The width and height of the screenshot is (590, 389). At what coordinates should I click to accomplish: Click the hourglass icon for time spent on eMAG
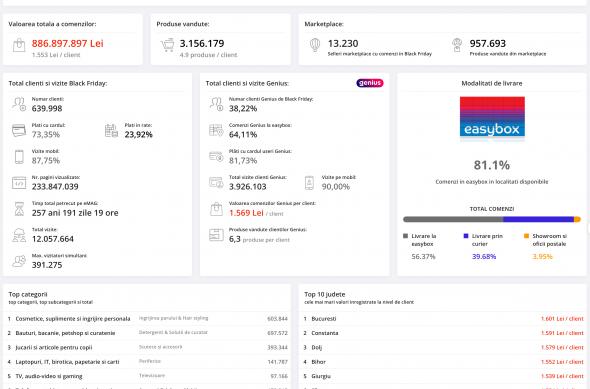[x=19, y=209]
